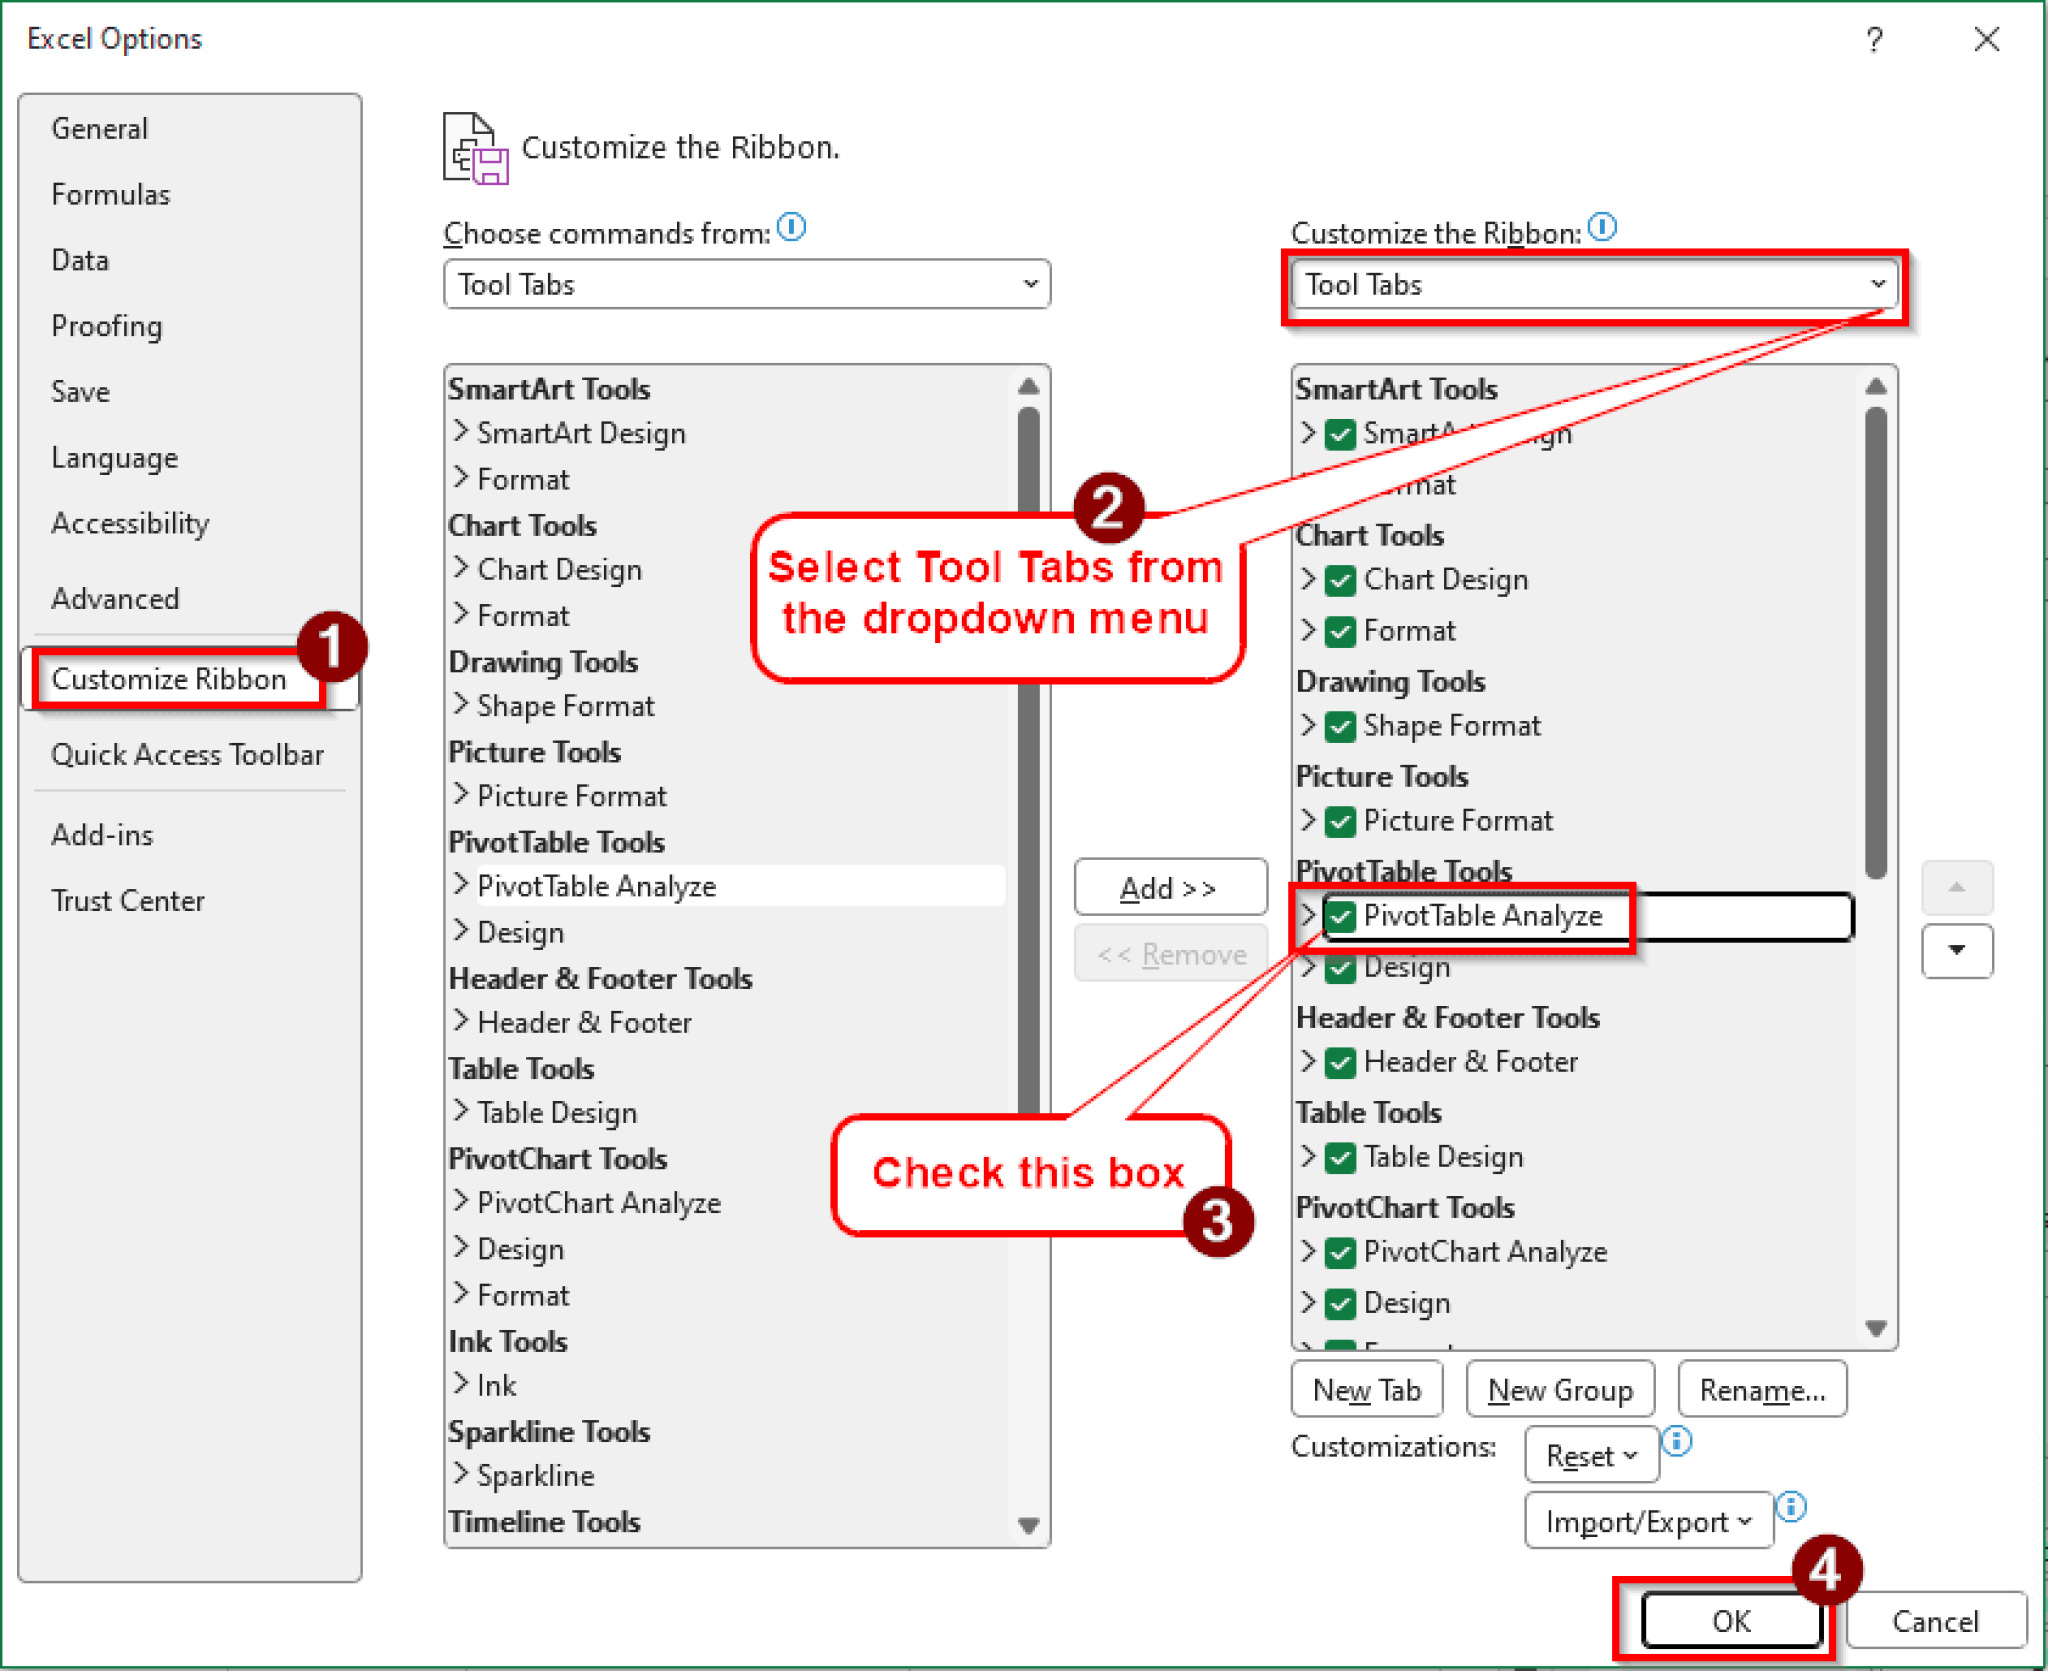Move selected tab down using arrow button
Image resolution: width=2048 pixels, height=1671 pixels.
point(1957,951)
